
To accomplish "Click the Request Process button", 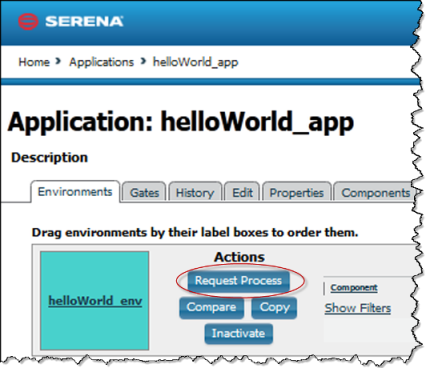I will (x=238, y=281).
